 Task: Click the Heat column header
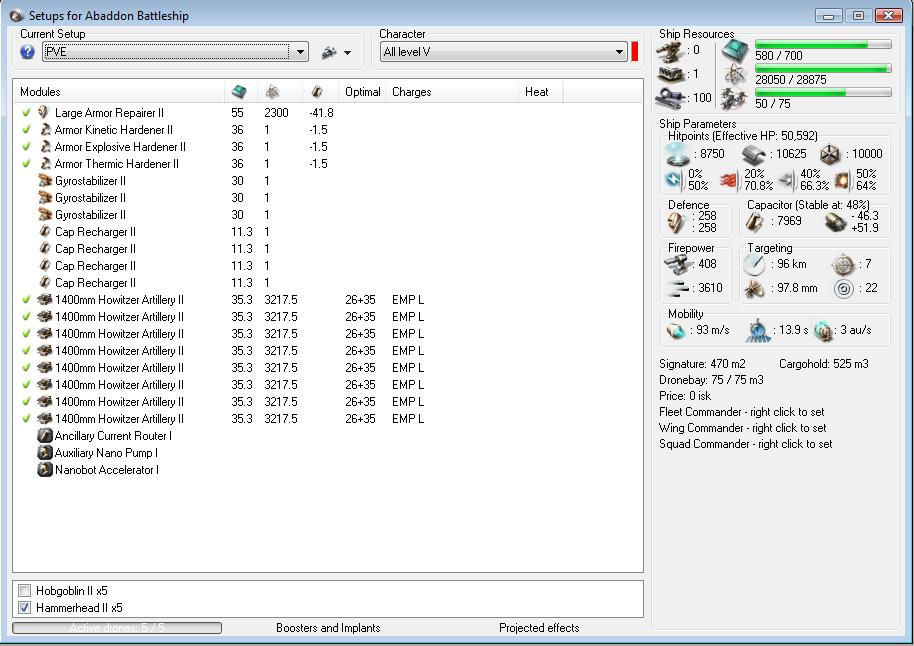540,92
